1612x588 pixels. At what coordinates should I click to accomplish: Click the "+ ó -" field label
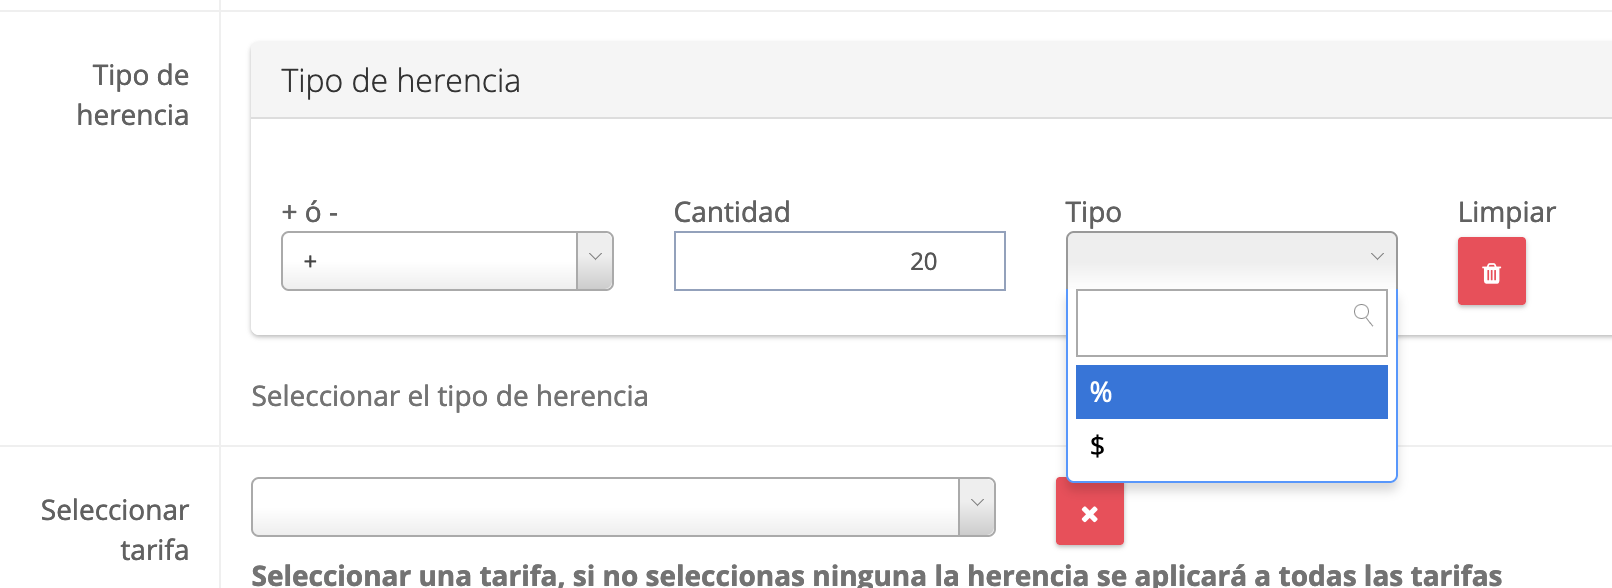(310, 212)
